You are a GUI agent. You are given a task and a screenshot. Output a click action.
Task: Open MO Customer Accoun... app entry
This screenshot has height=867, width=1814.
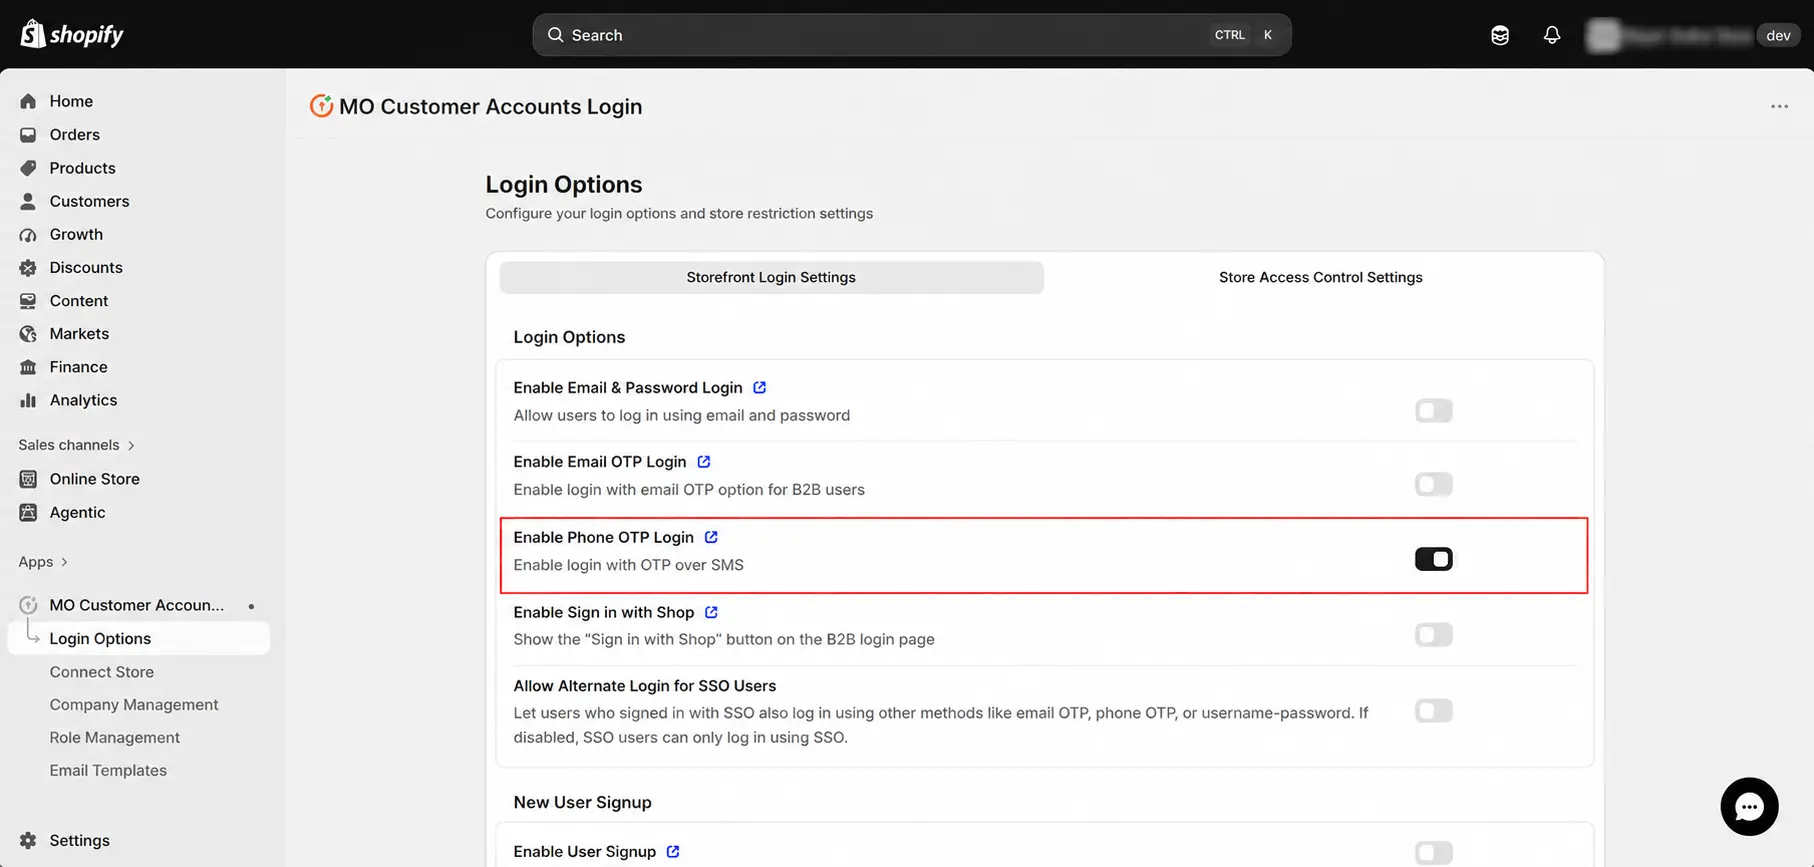137,605
